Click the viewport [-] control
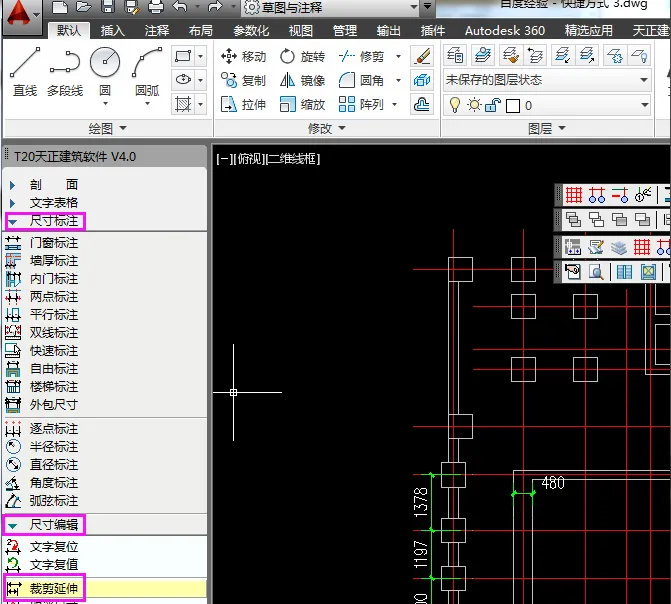 coord(224,159)
